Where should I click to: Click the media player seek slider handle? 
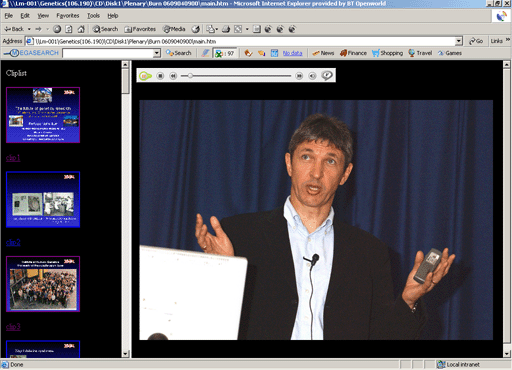190,76
